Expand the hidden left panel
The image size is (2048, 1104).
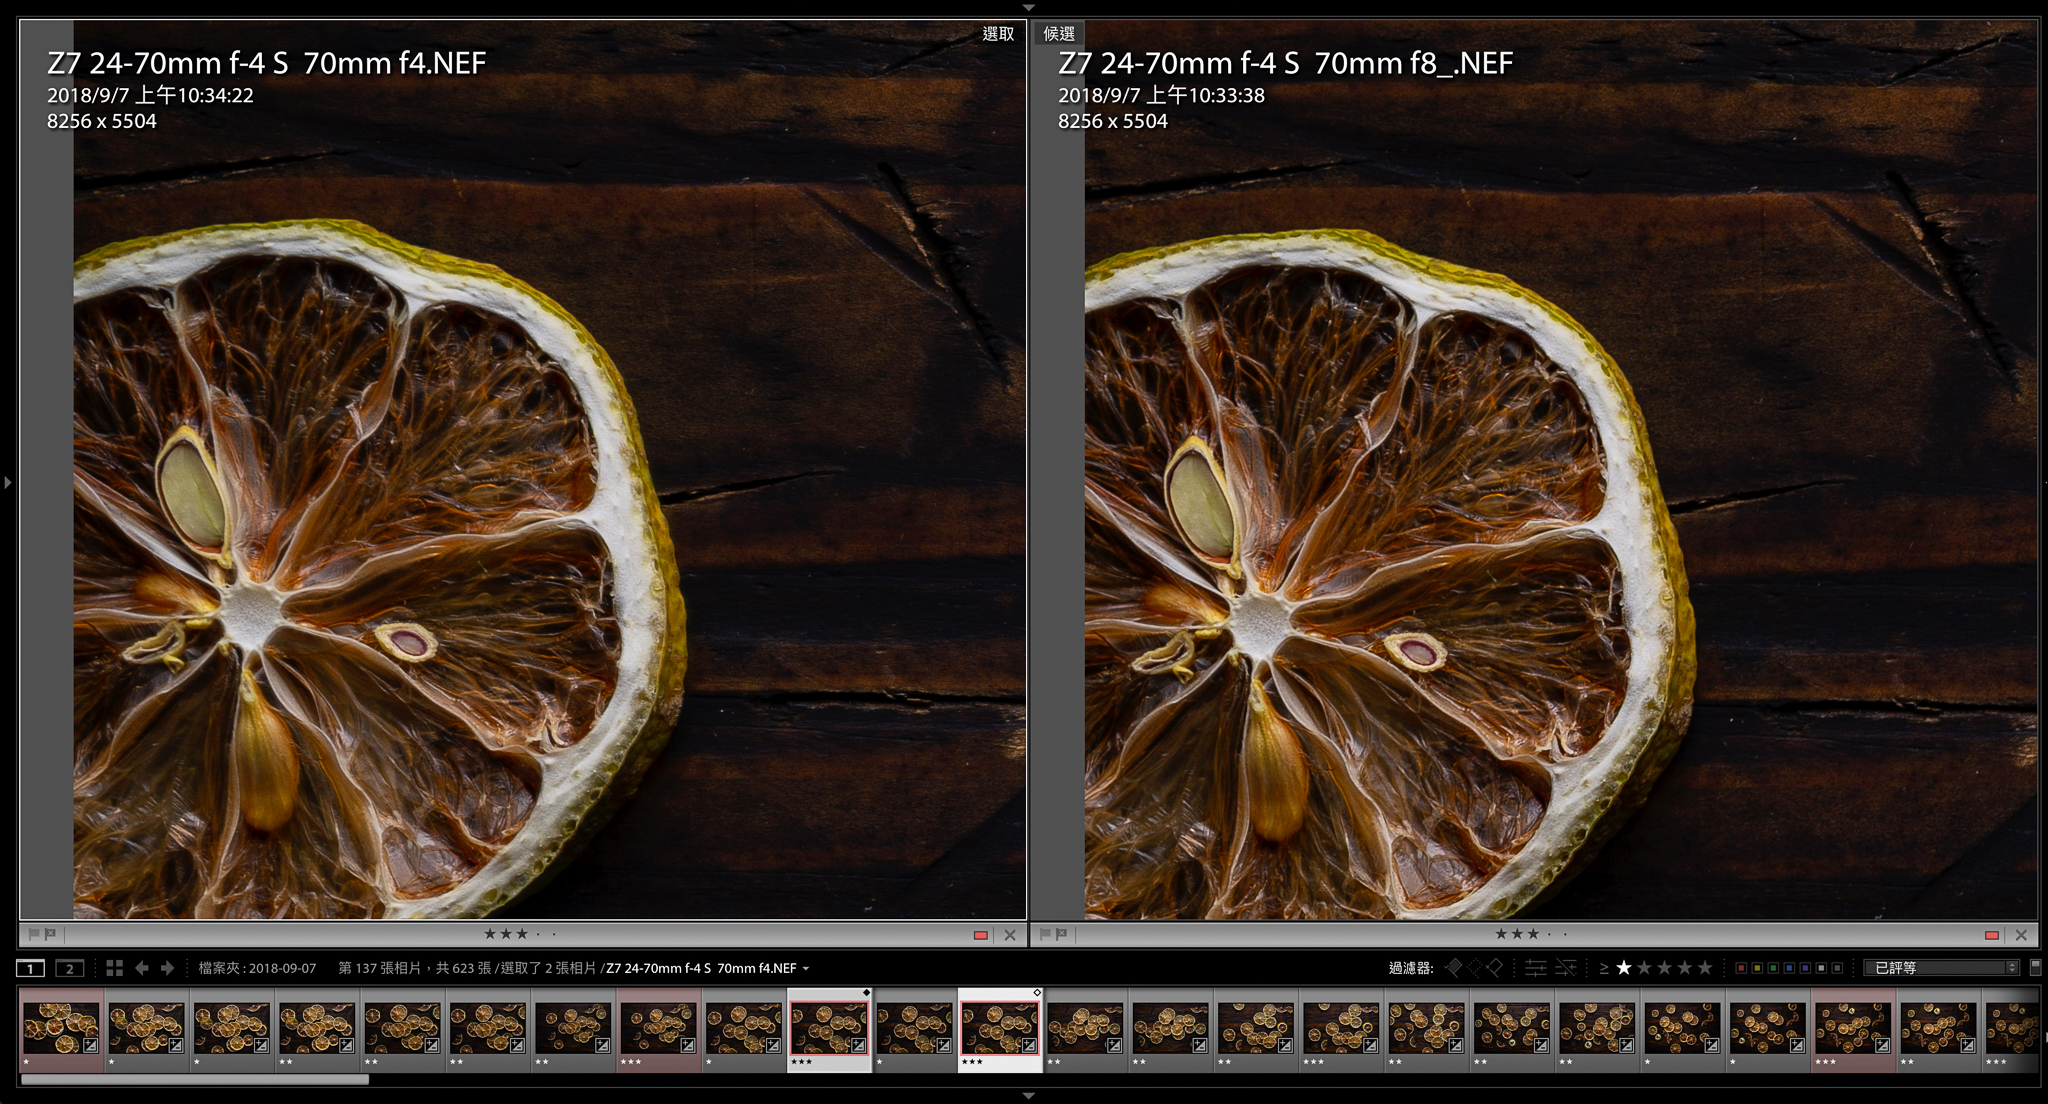(8, 482)
